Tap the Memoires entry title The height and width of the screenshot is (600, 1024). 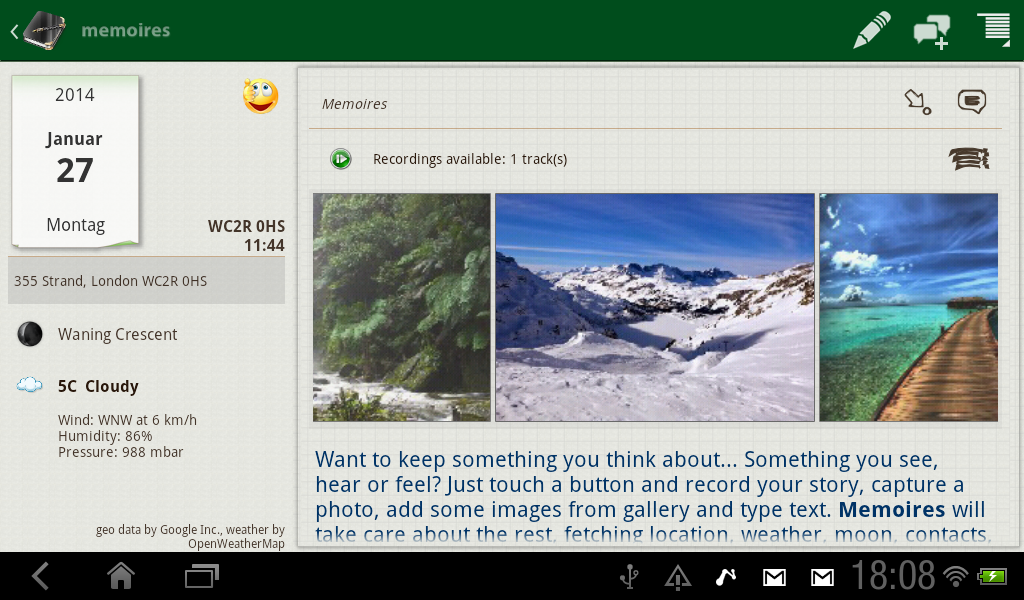click(355, 104)
